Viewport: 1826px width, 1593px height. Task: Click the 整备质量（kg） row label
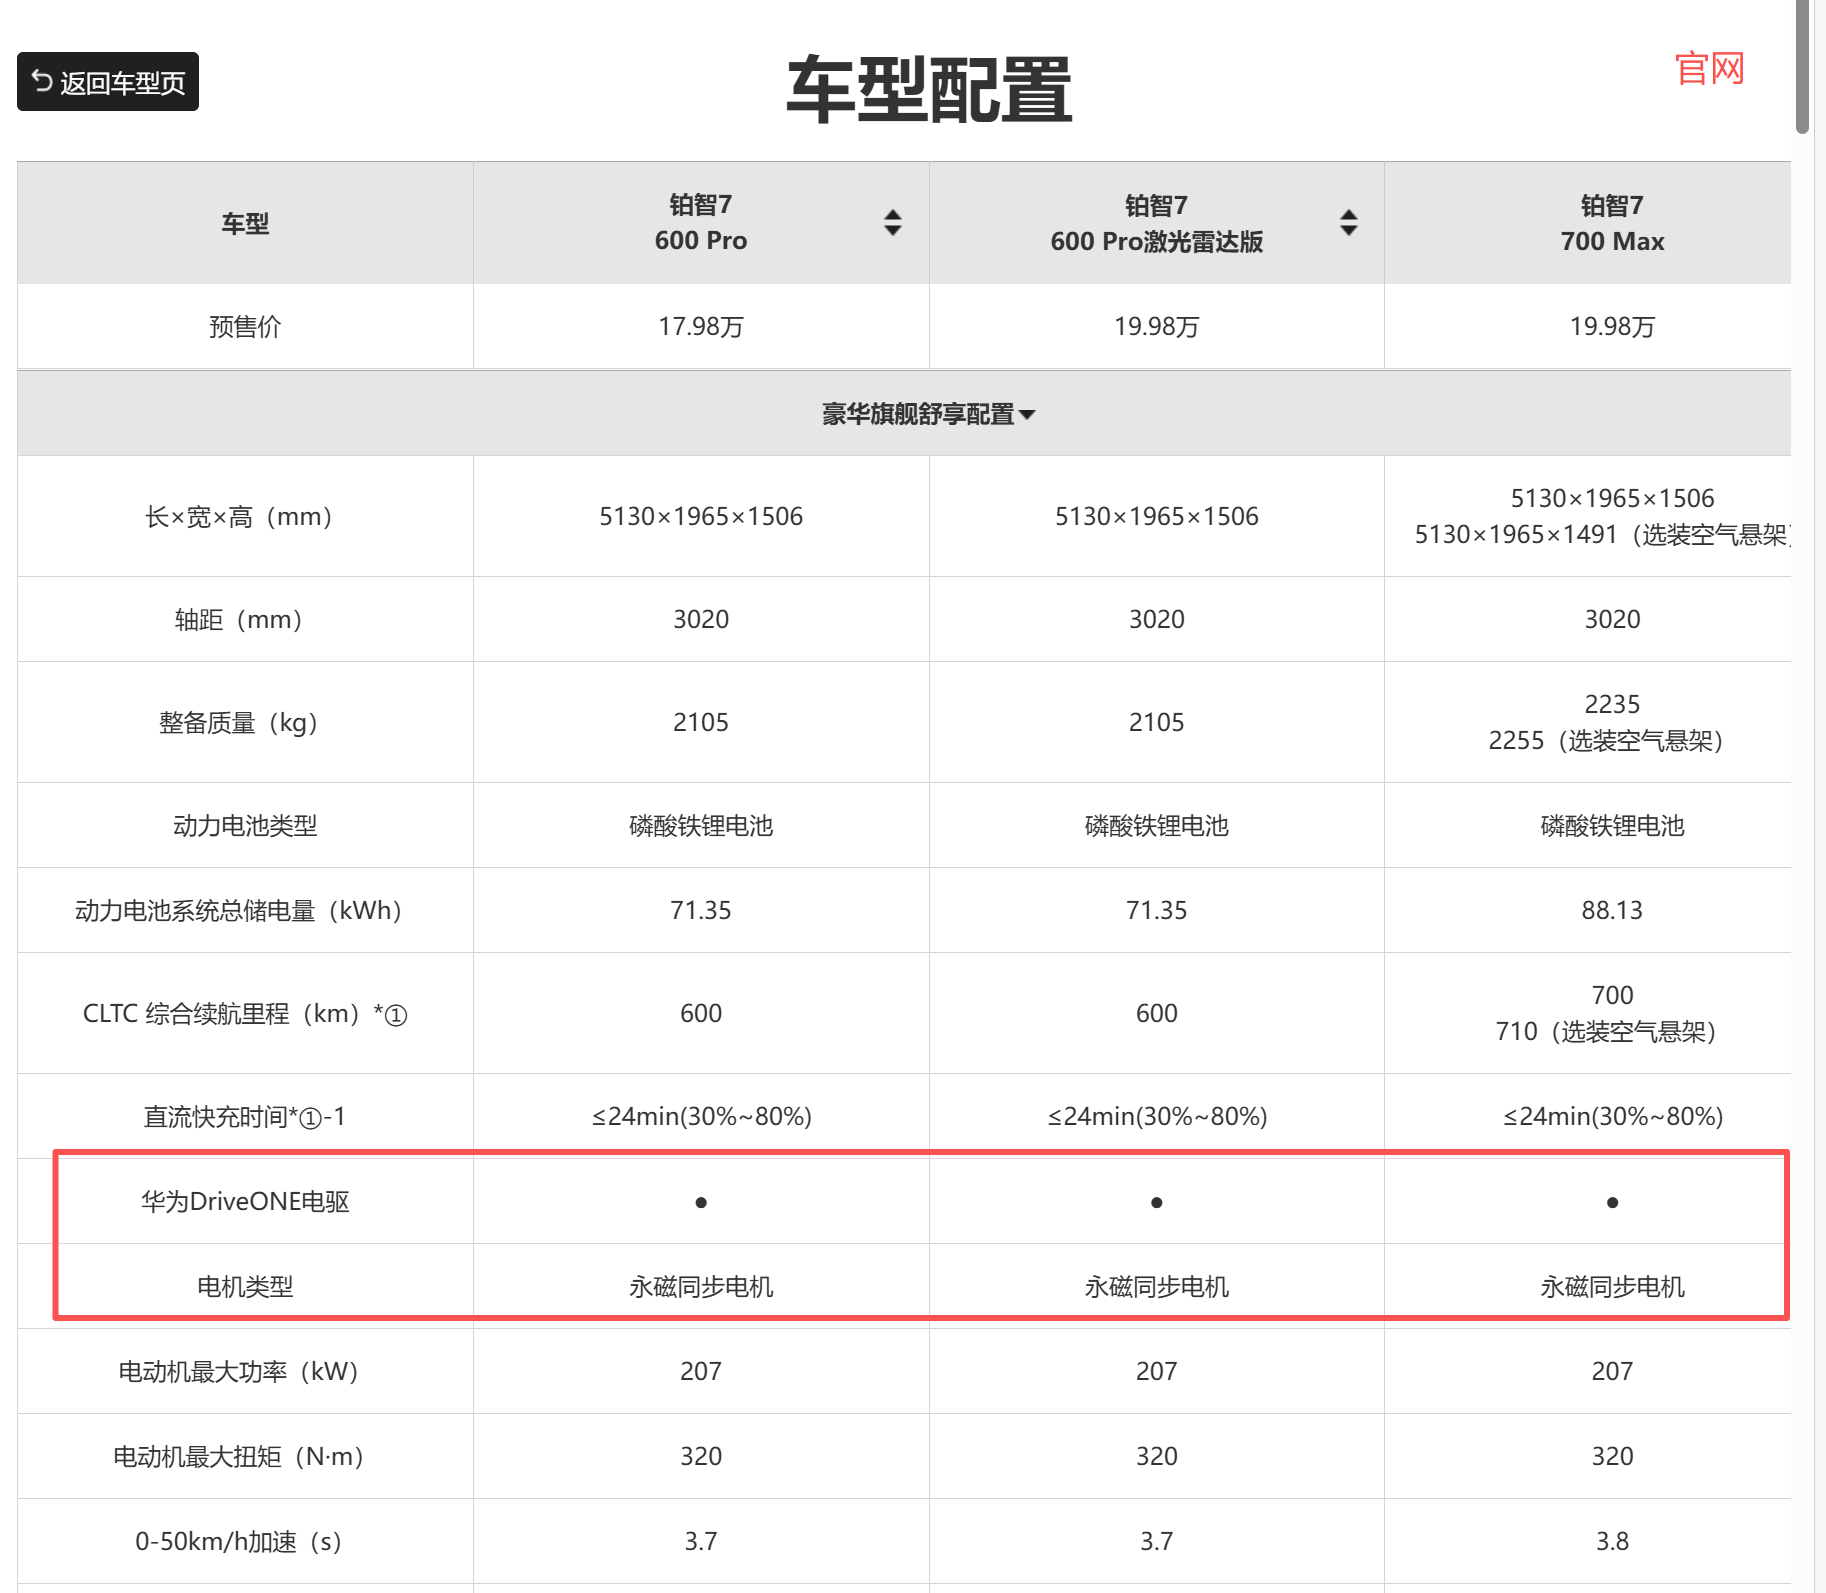239,723
